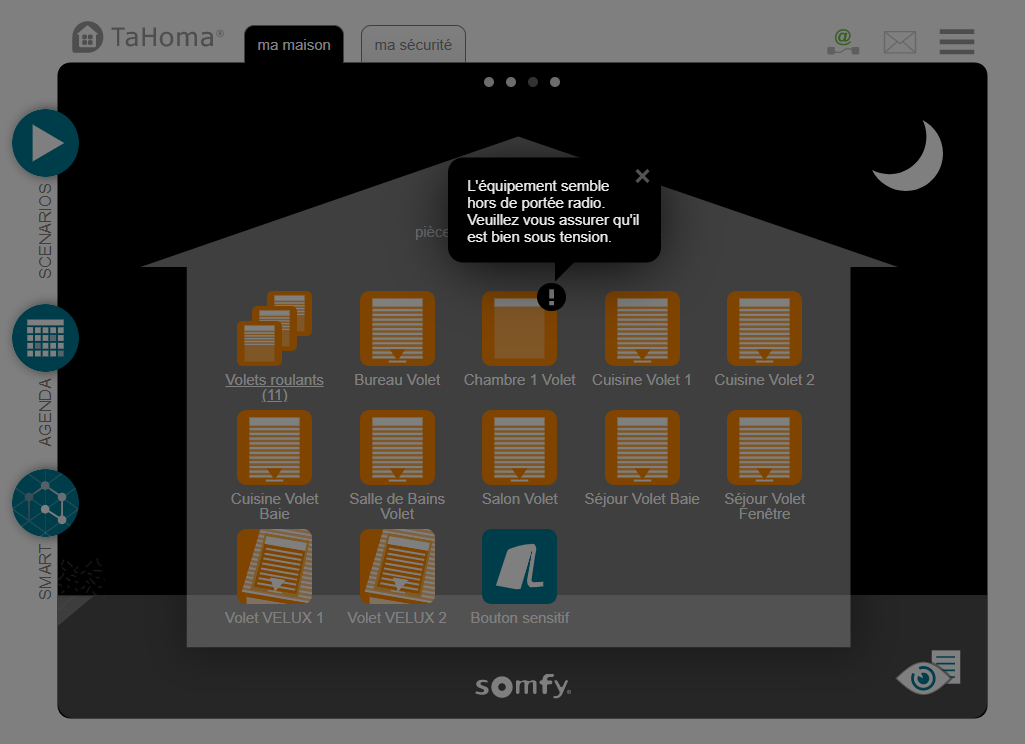
Task: Click the Séjour Volet Baie icon
Action: click(642, 448)
